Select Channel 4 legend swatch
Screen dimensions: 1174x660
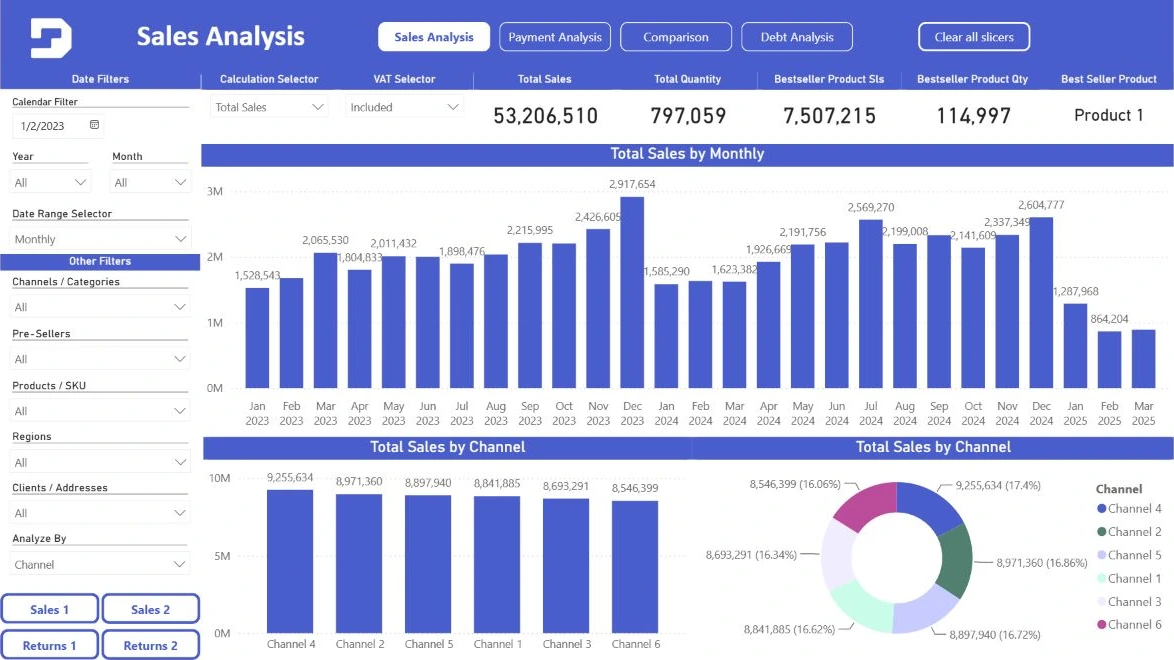(x=1101, y=509)
